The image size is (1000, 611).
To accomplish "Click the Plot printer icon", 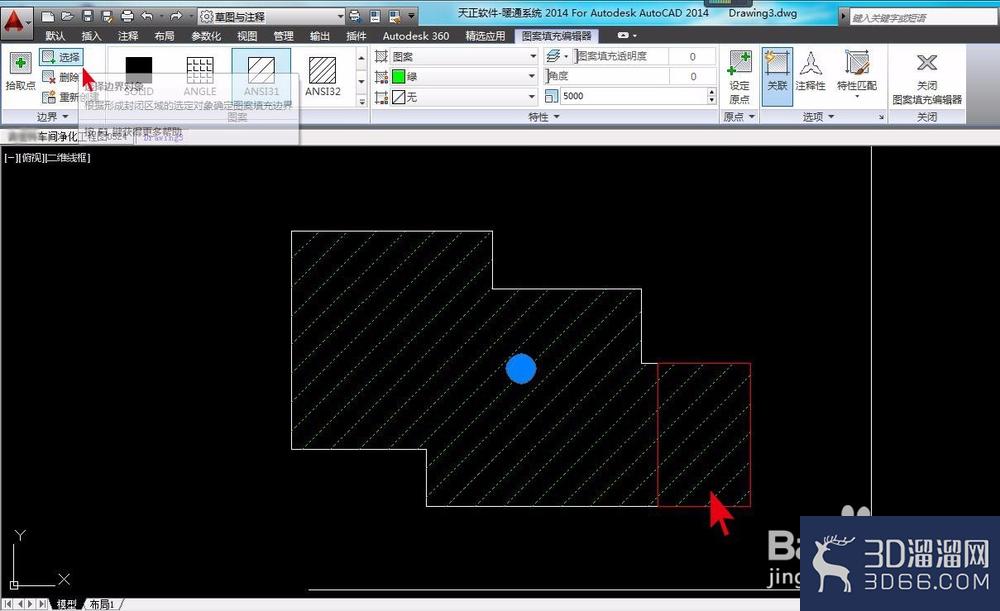I will 128,16.
